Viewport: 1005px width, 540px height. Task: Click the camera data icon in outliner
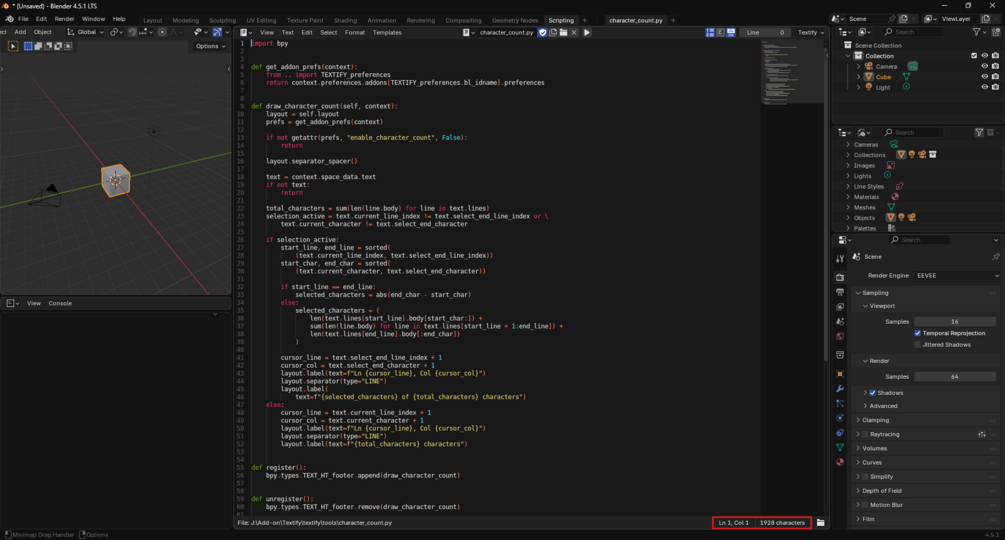912,66
